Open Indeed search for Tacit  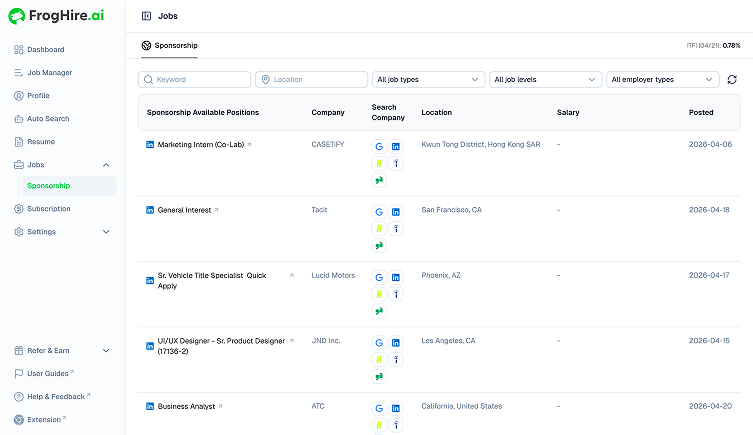(x=396, y=229)
